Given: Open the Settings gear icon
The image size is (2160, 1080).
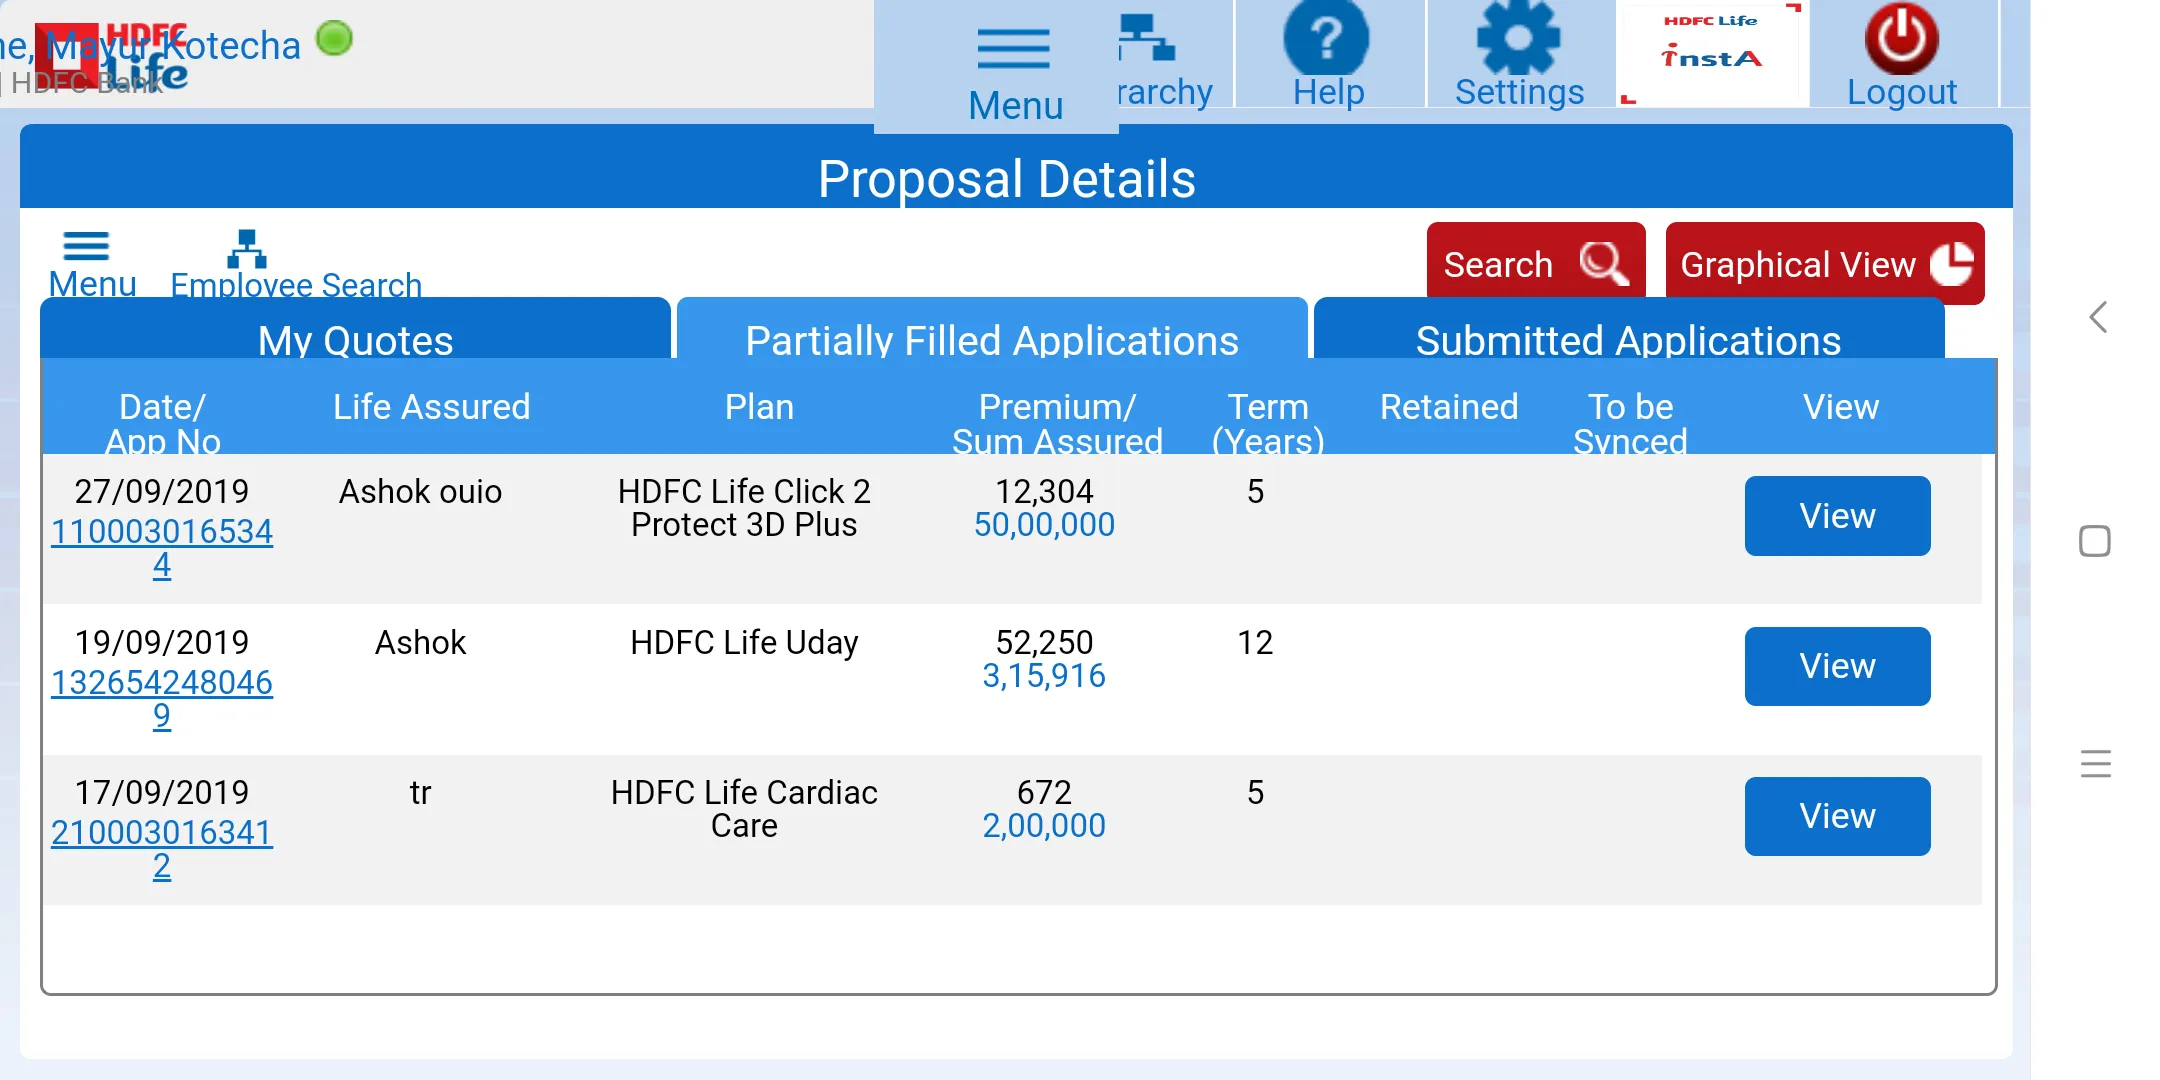Looking at the screenshot, I should point(1518,38).
